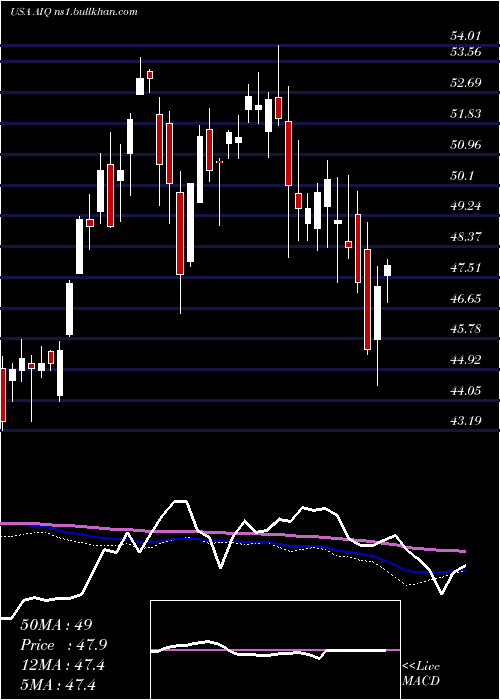The width and height of the screenshot is (500, 700).
Task: Click the USA AIQ ns1.bullkhan.com header text
Action: click(x=74, y=12)
